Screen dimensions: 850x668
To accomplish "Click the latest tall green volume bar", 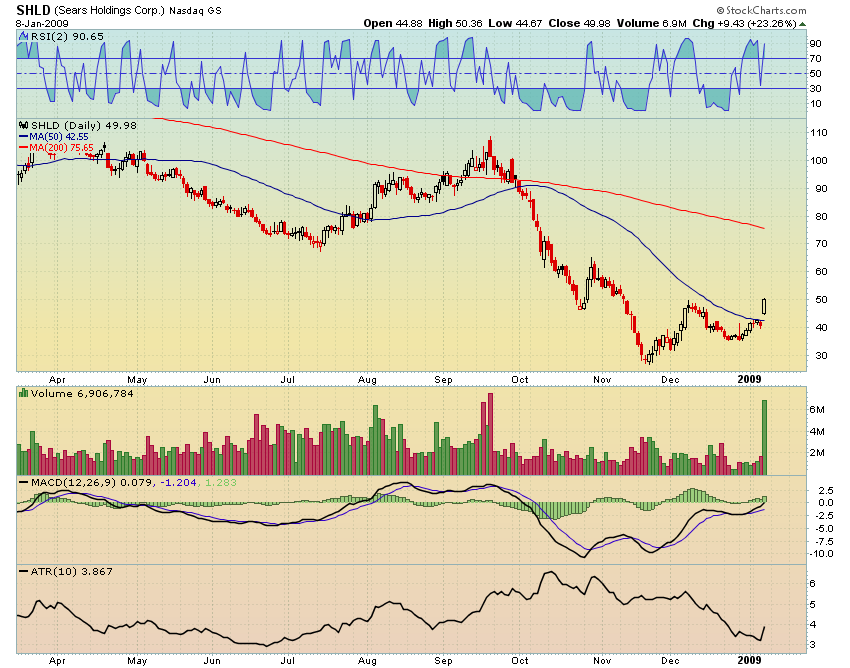I will (764, 437).
